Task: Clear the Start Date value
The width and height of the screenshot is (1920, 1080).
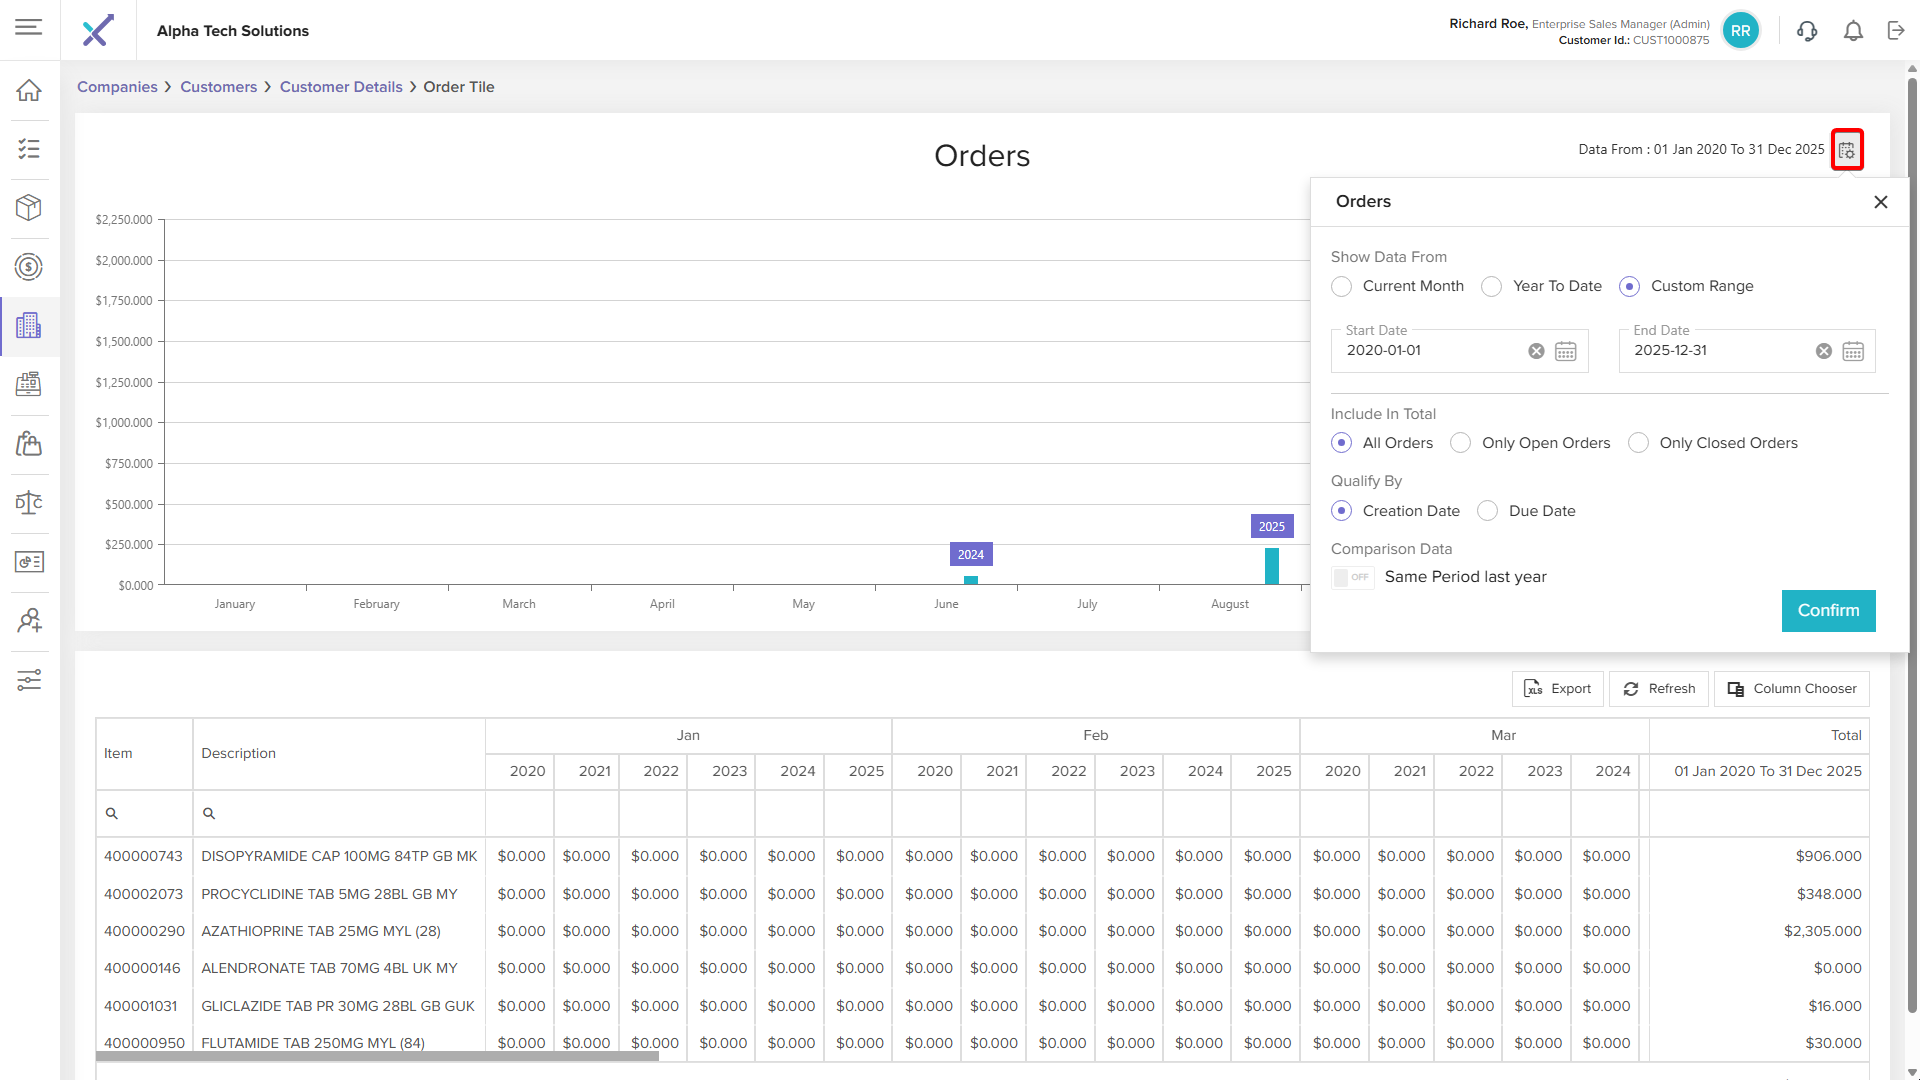Action: click(x=1536, y=351)
